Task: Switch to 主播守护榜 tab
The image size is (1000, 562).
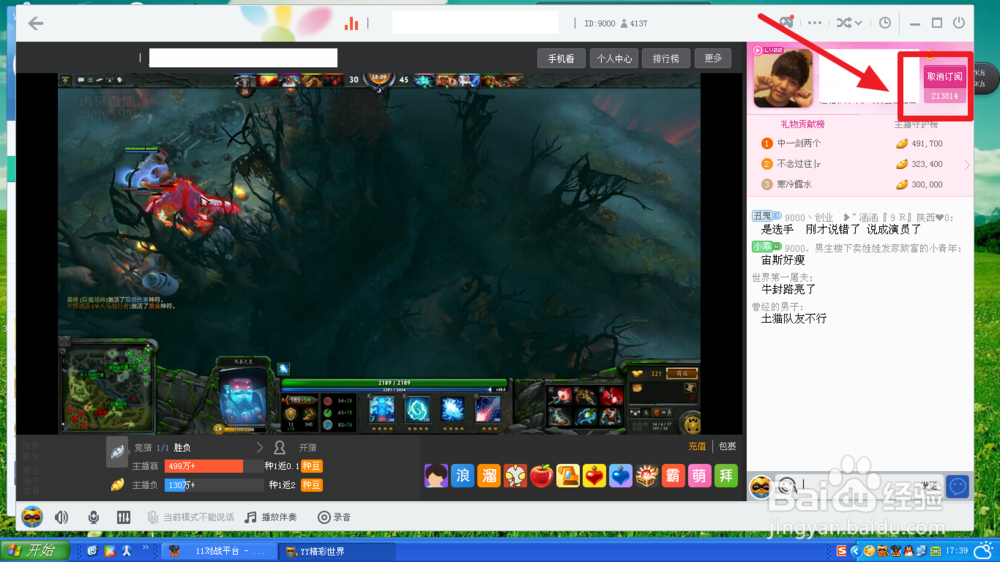Action: [x=916, y=124]
